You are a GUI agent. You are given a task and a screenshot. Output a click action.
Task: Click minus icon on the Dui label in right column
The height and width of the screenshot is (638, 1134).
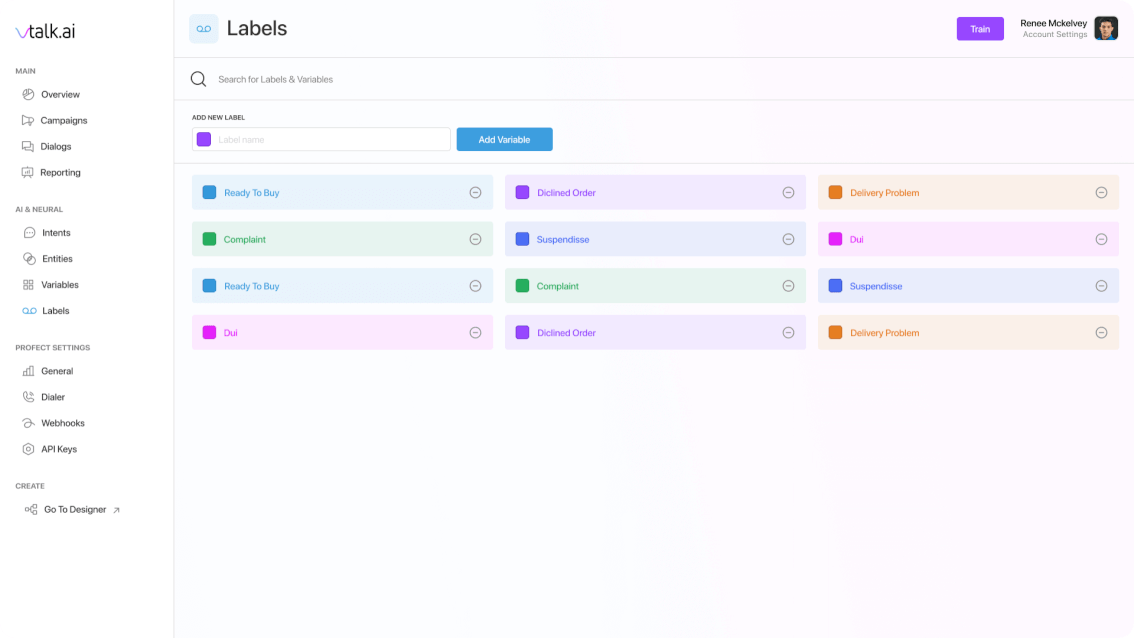(x=1101, y=240)
